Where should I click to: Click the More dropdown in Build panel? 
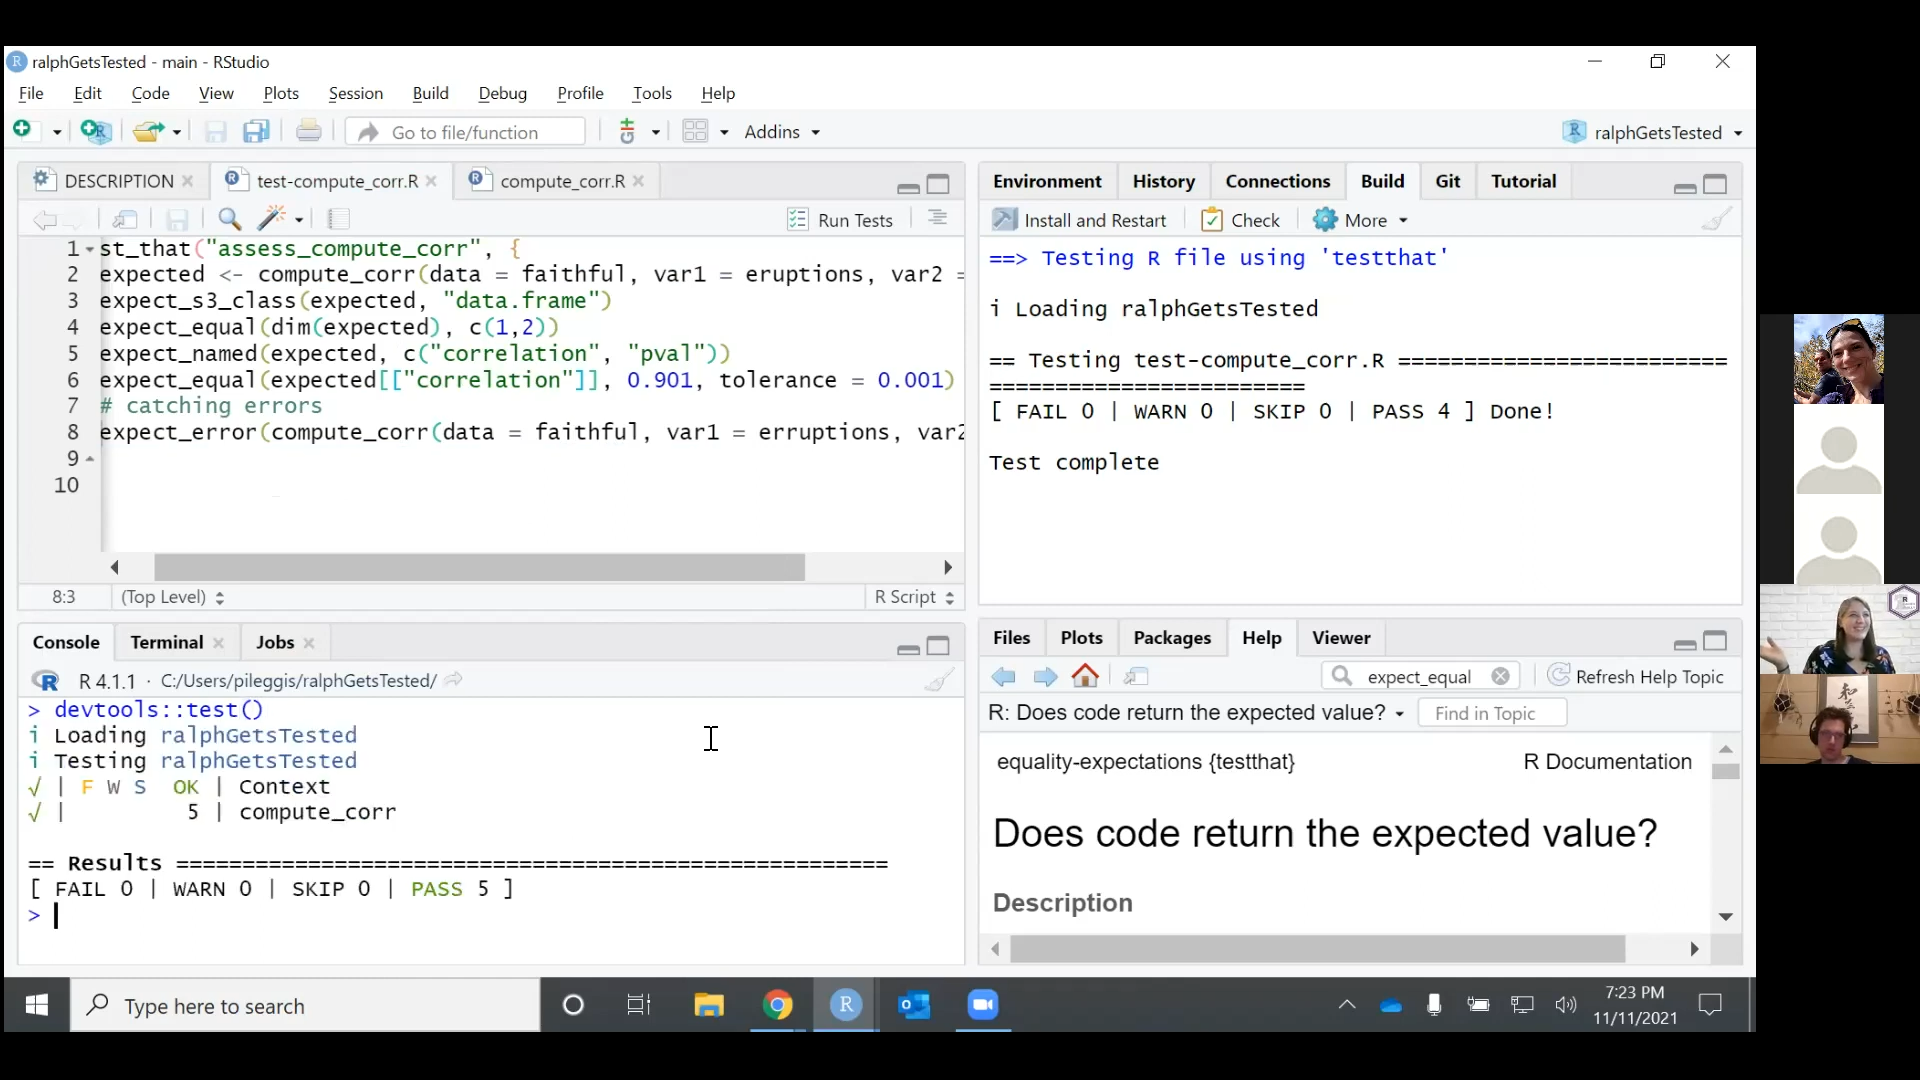(1365, 220)
